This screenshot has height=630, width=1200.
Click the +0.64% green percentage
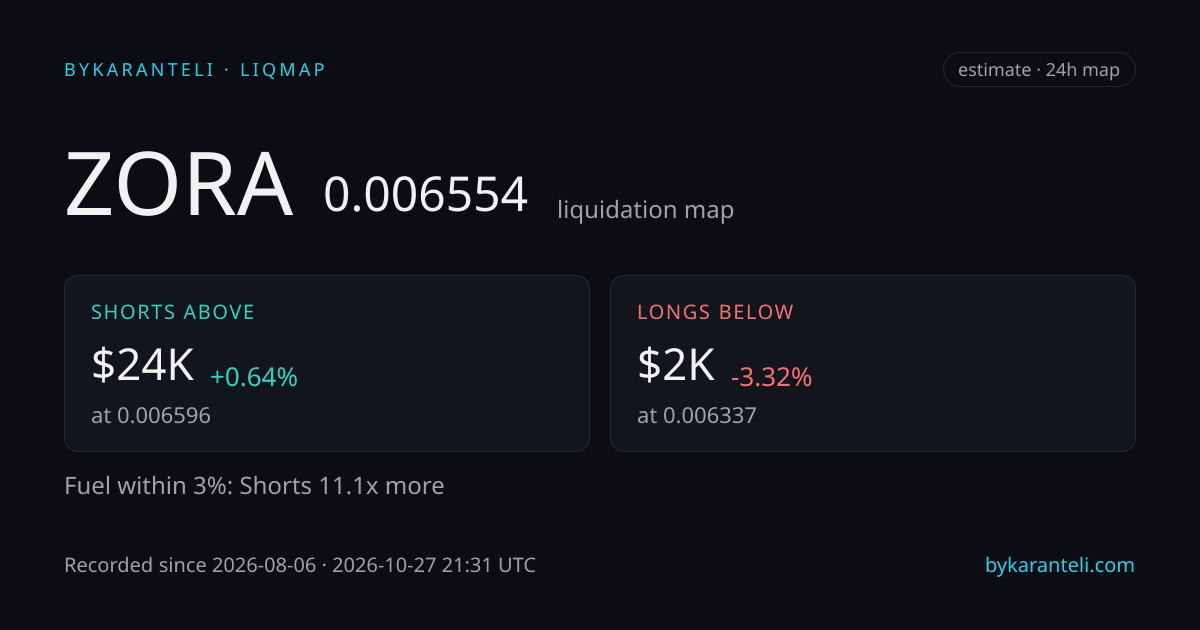(x=254, y=377)
